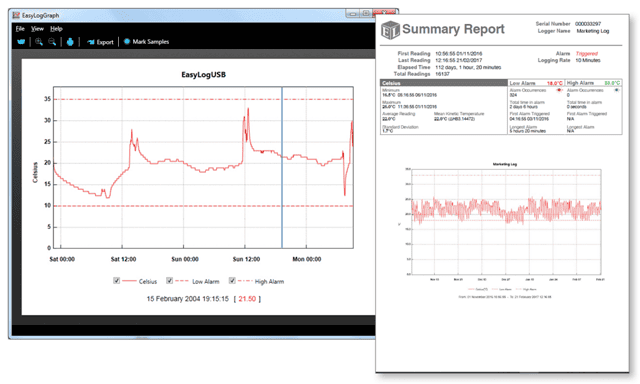Click the EasyLogUSB graph title
This screenshot has height=384, width=640.
point(203,75)
